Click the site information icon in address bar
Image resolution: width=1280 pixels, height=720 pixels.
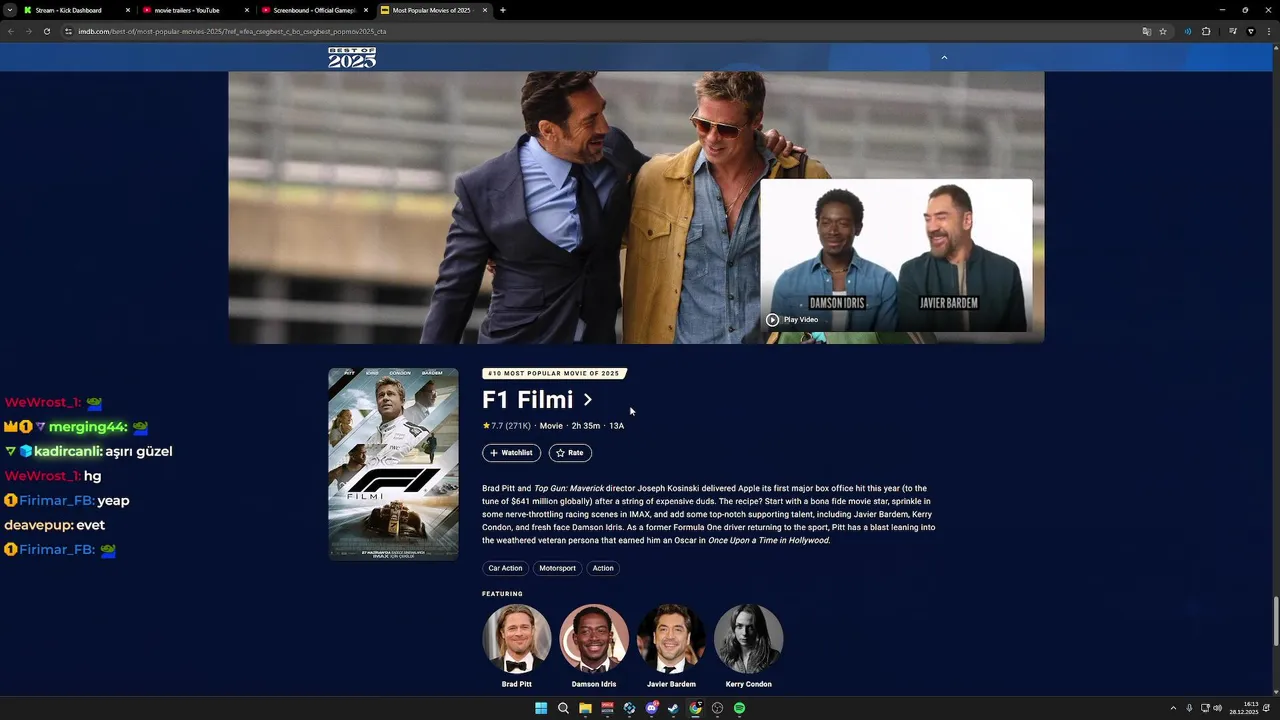point(69,31)
